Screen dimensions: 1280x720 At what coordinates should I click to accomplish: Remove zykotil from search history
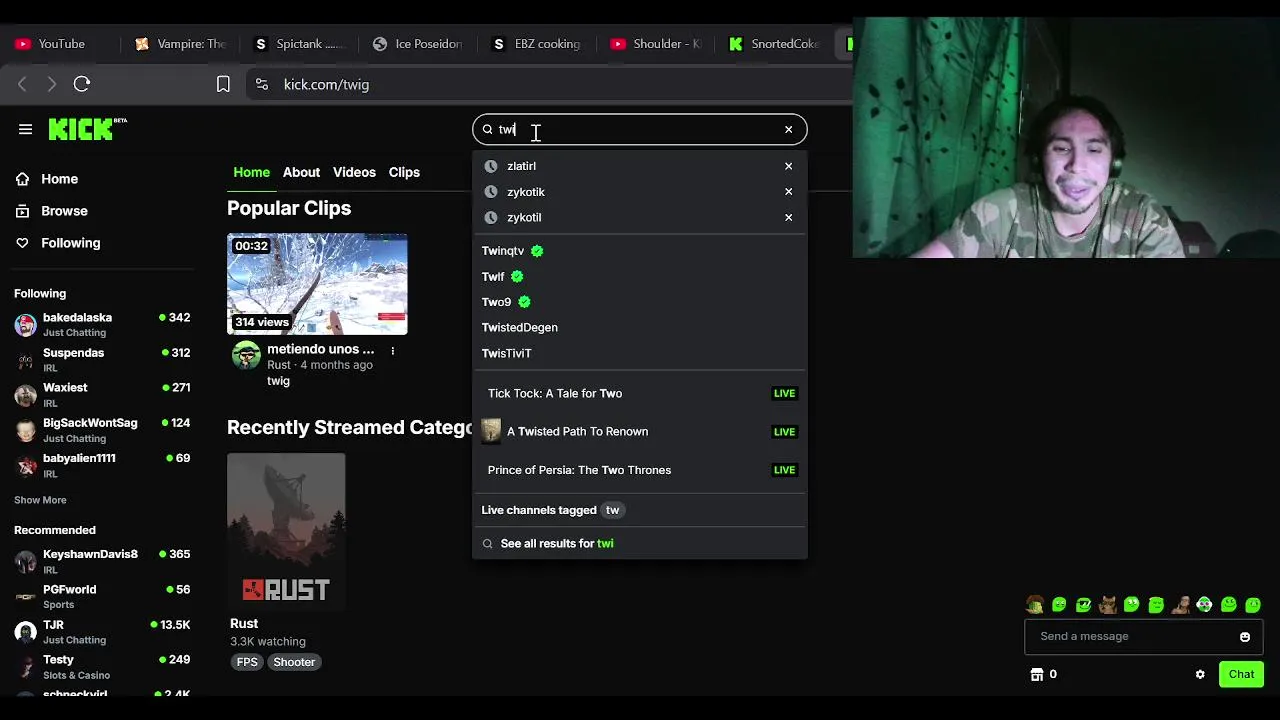point(788,217)
